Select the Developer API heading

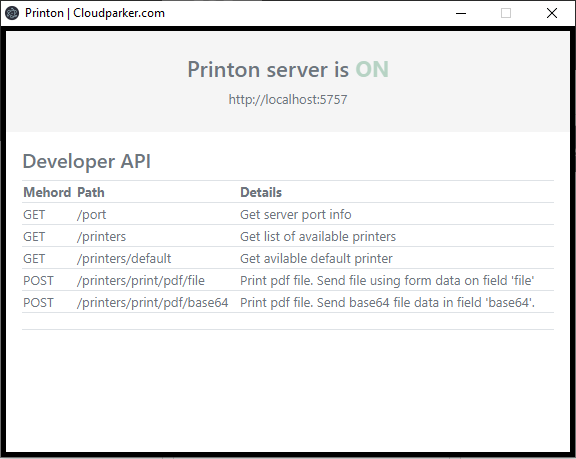(87, 161)
